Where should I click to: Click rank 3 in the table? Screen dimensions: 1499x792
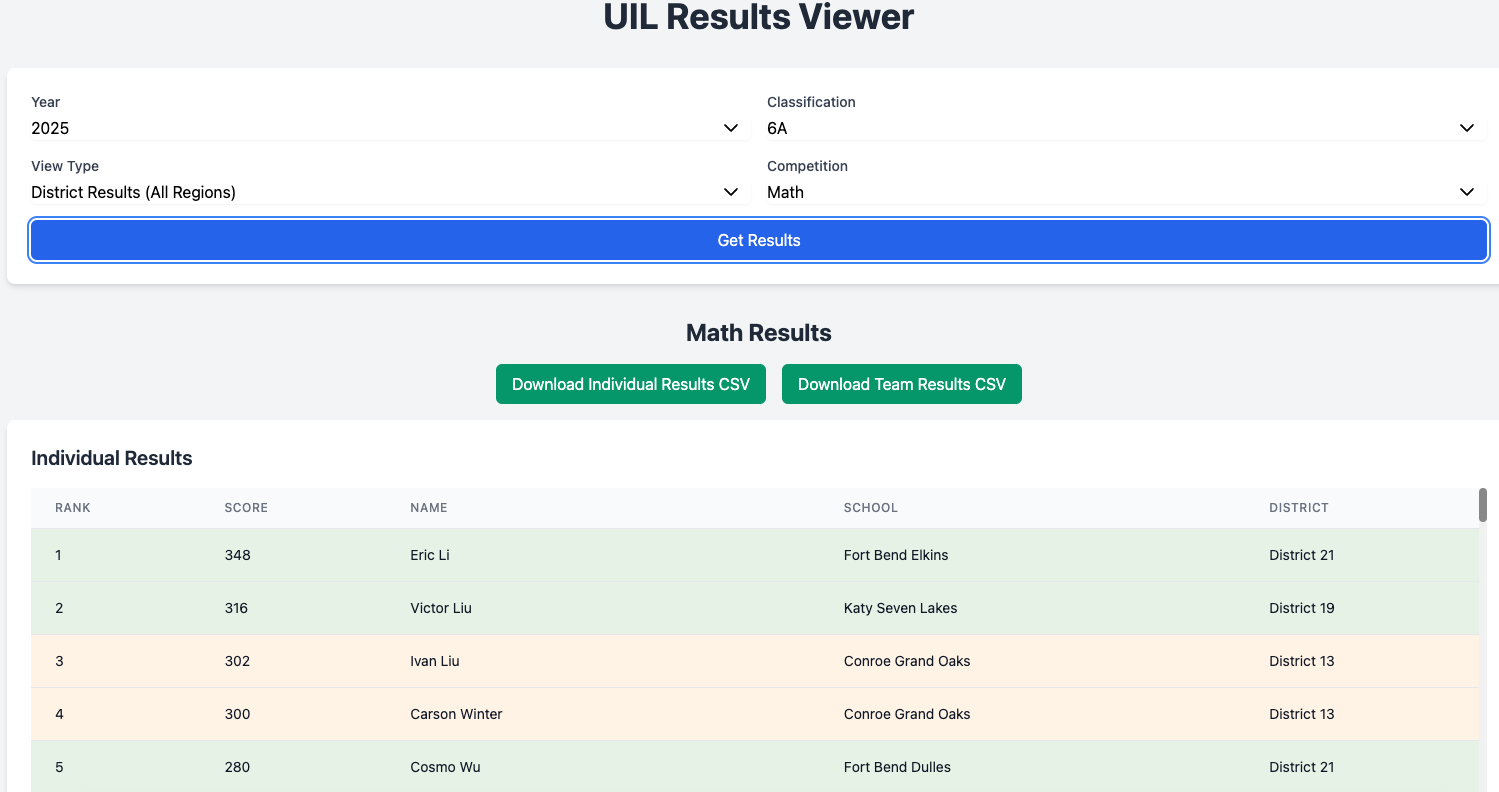[59, 661]
